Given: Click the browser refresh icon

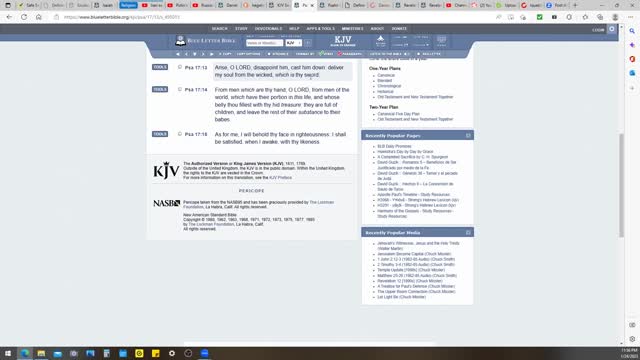Looking at the screenshot, I should point(24,17).
